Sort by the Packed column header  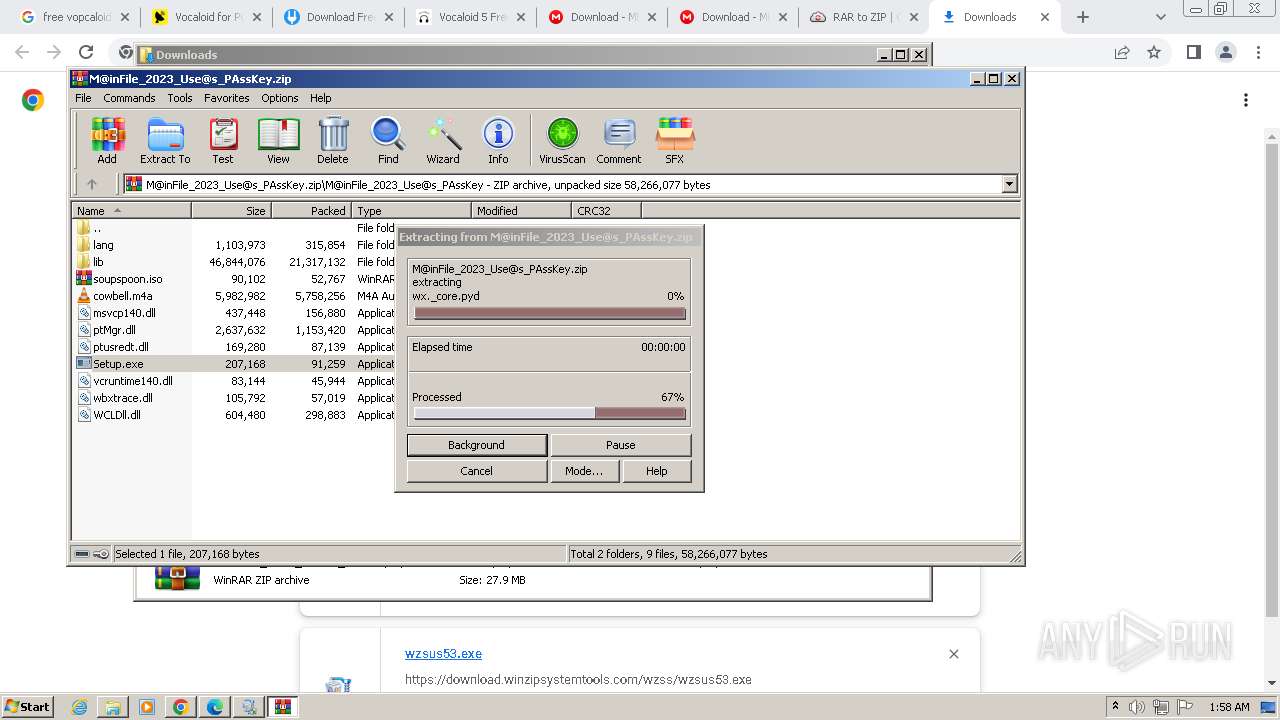point(311,211)
